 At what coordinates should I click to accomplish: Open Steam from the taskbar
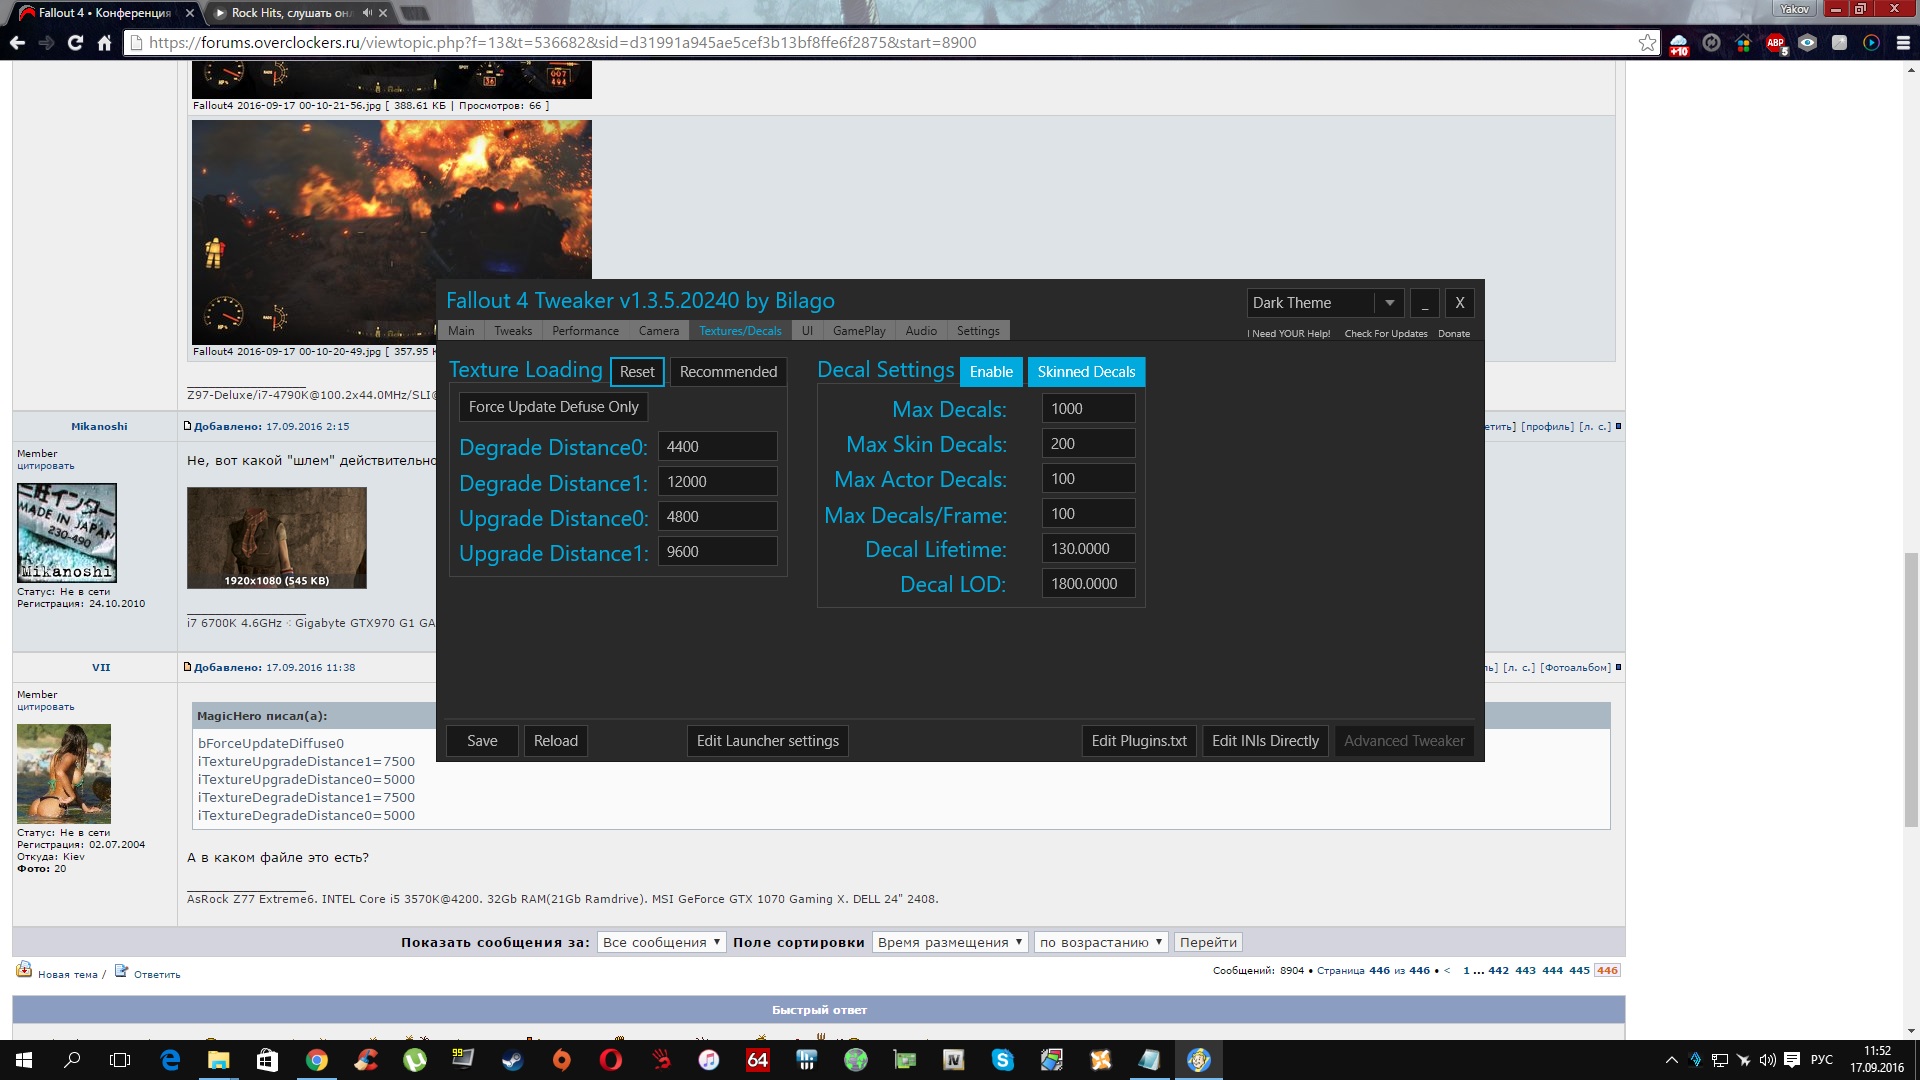[x=513, y=1060]
